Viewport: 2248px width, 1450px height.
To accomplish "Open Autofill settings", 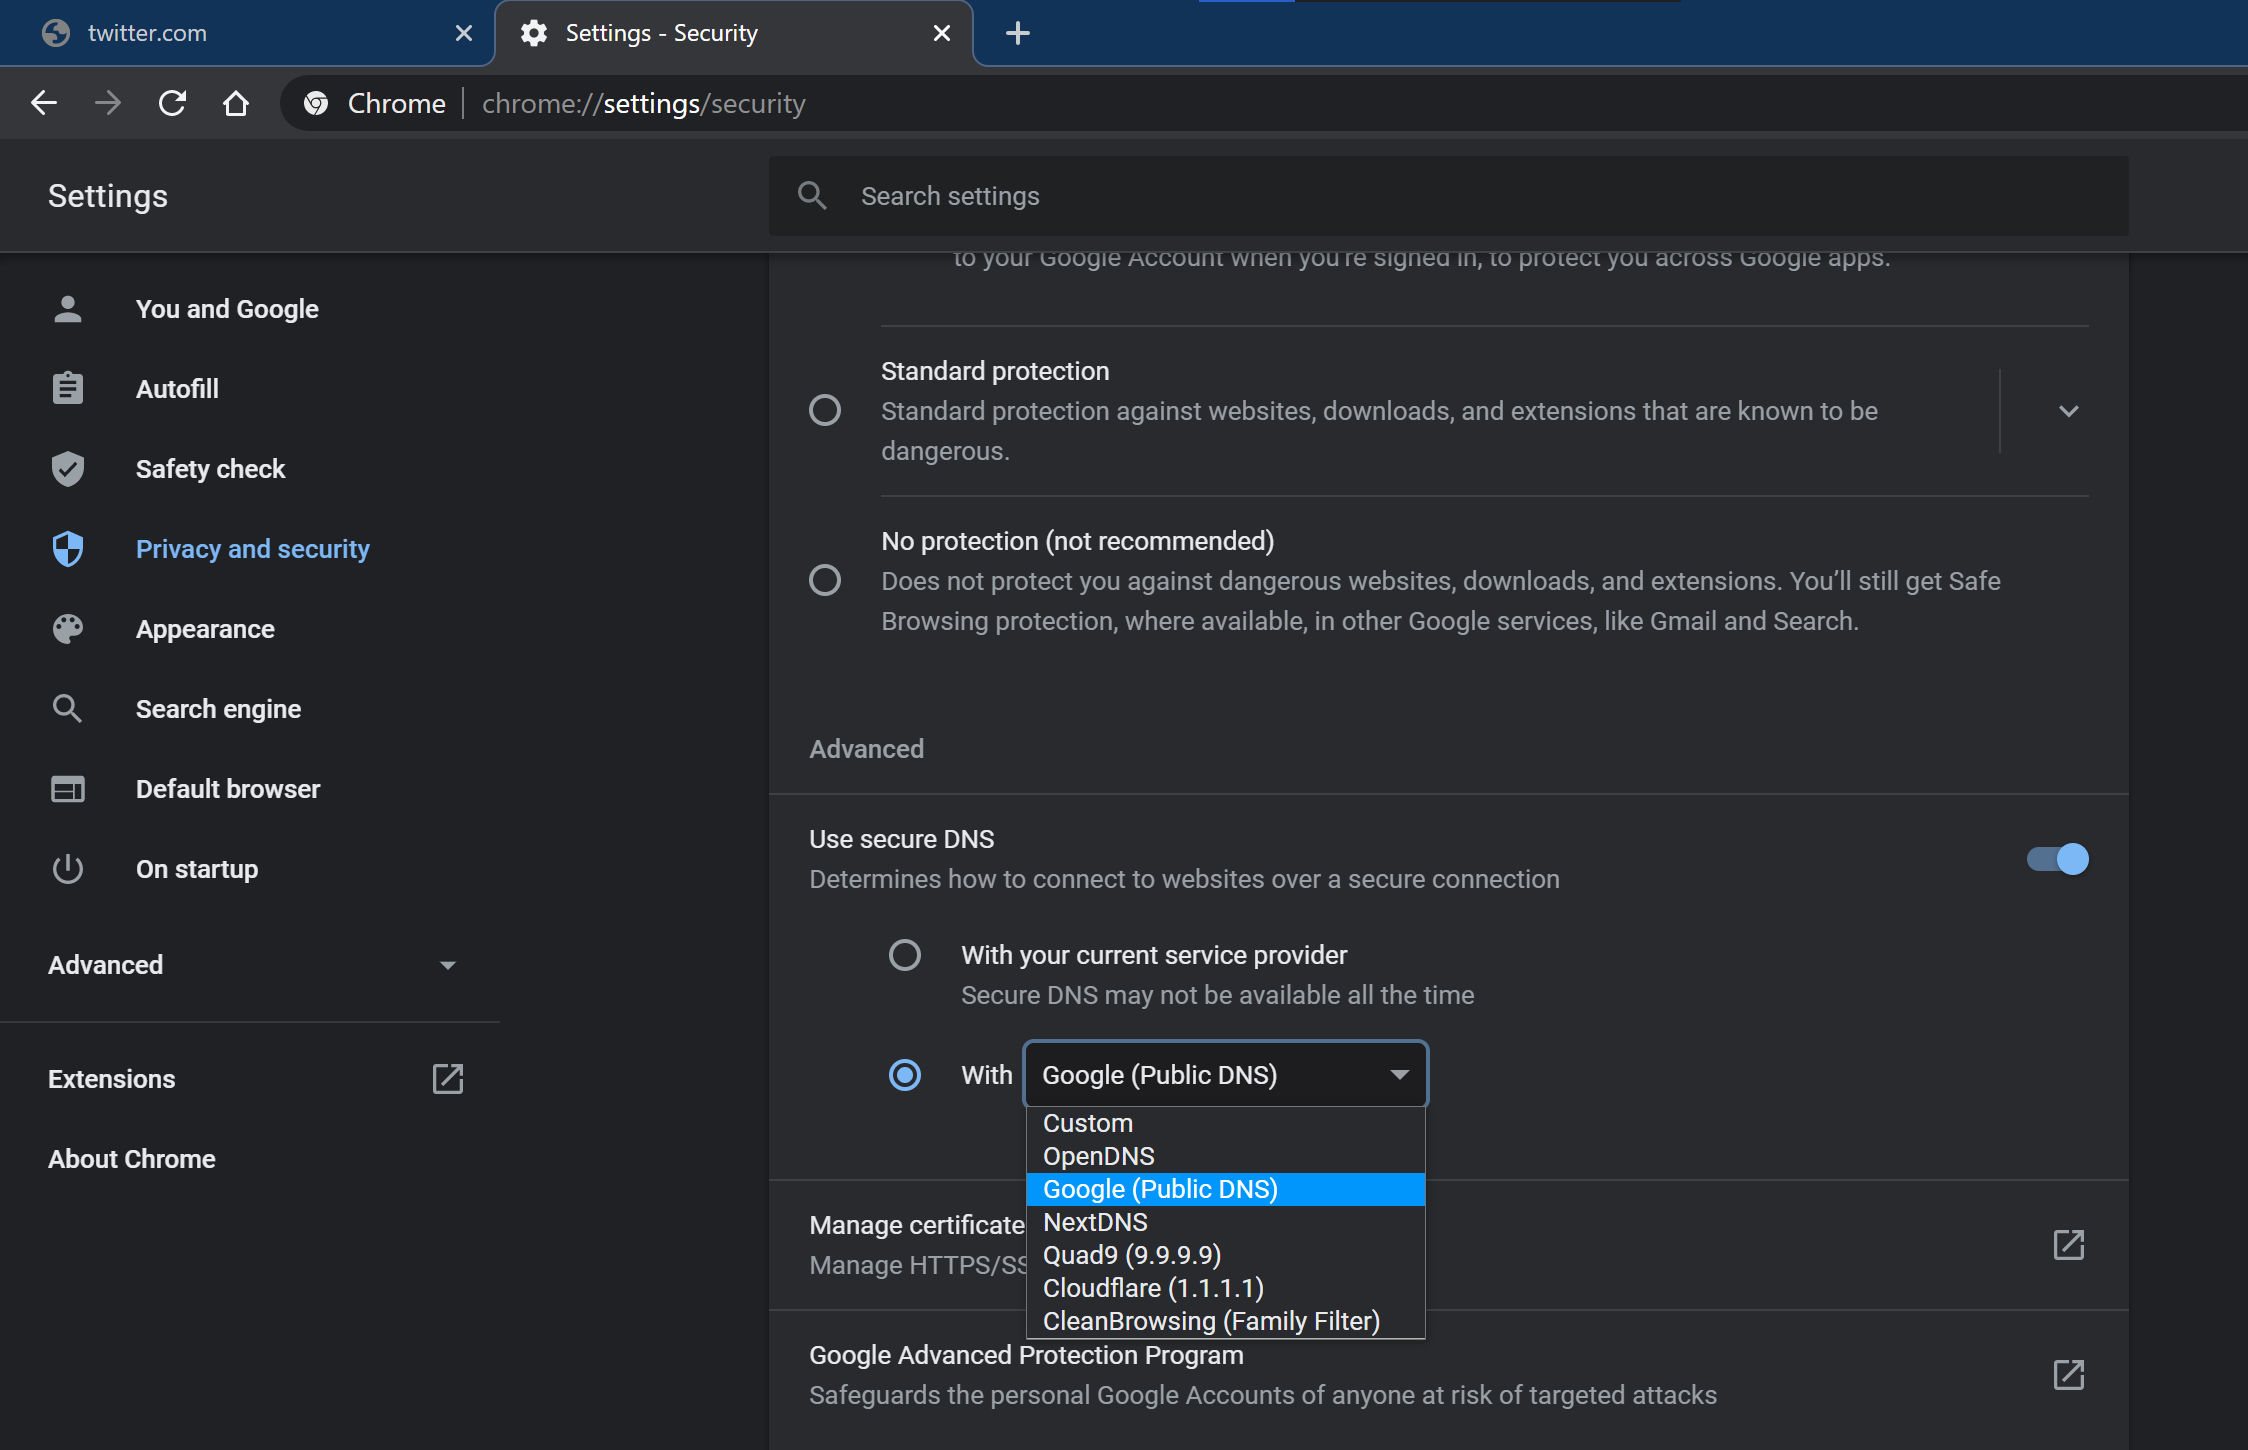I will click(x=177, y=389).
